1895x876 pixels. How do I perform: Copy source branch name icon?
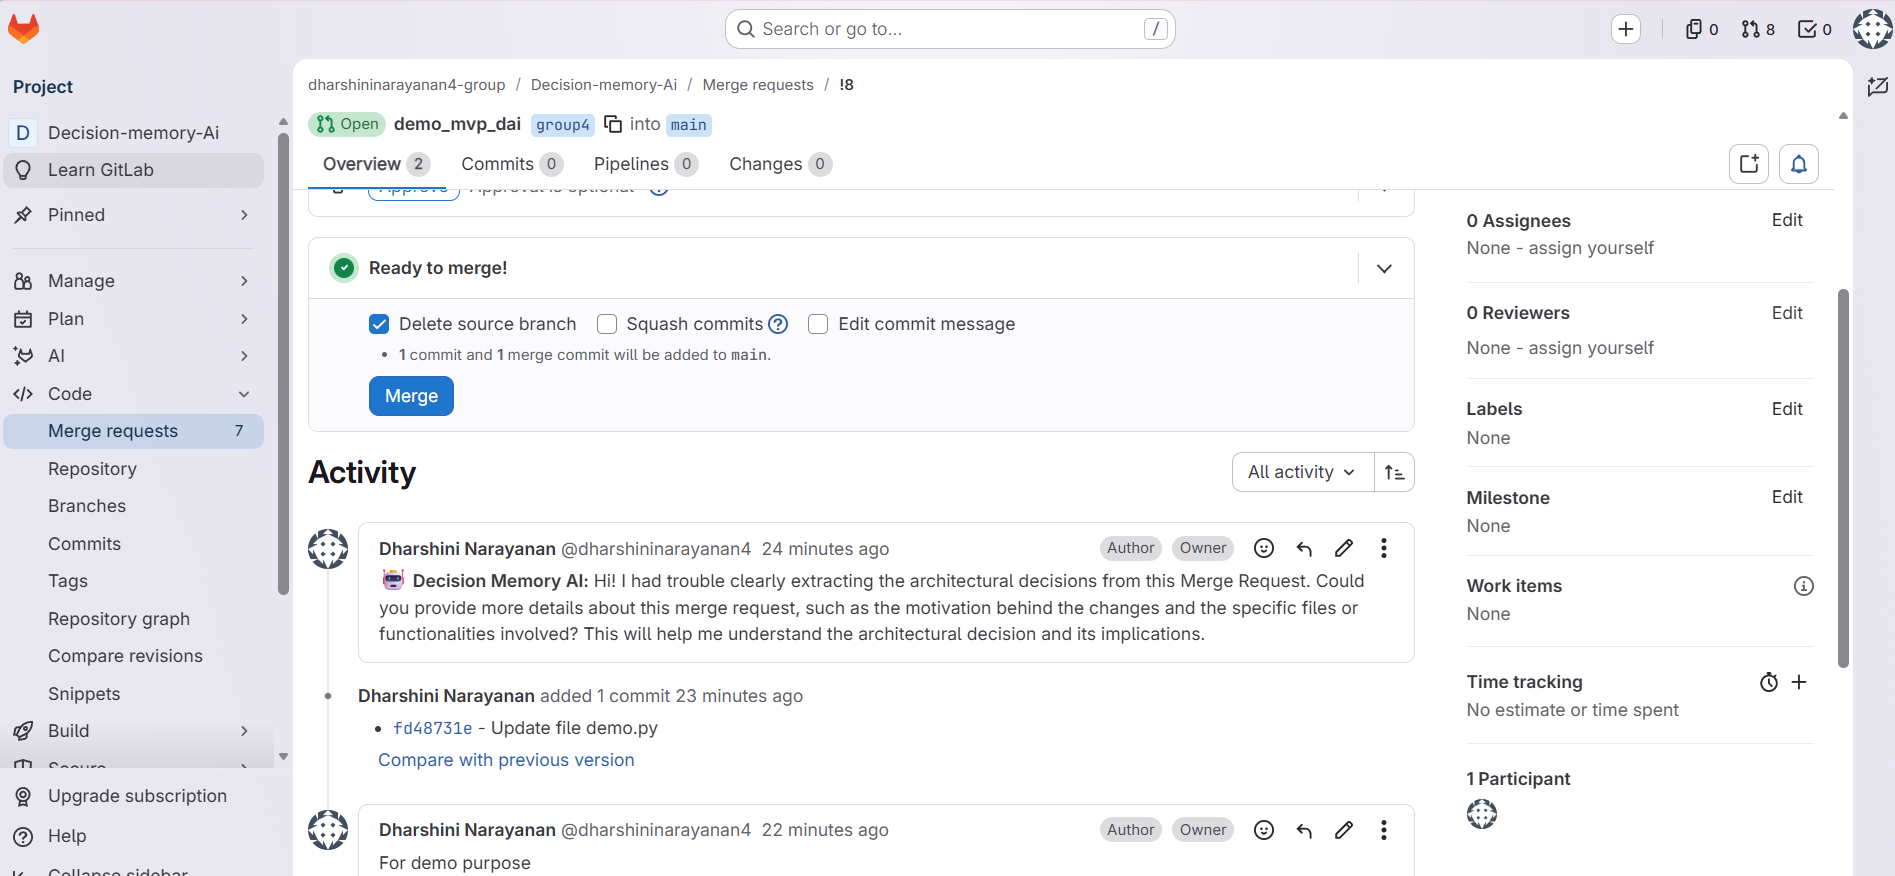click(x=613, y=124)
